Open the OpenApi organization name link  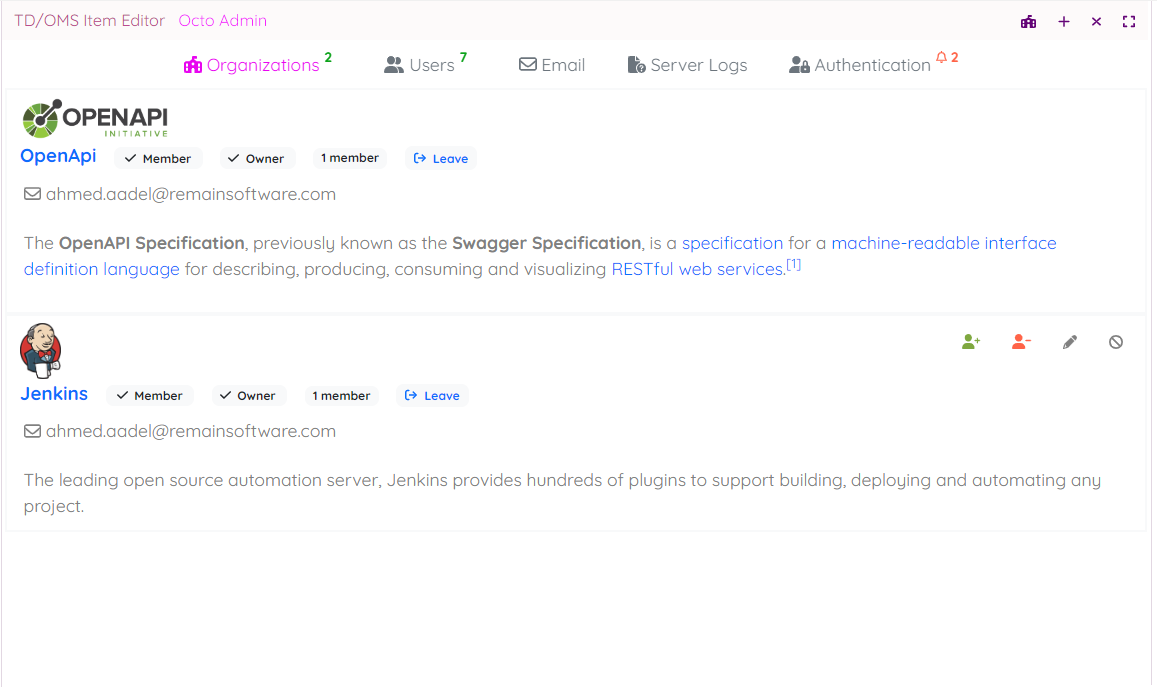tap(58, 156)
